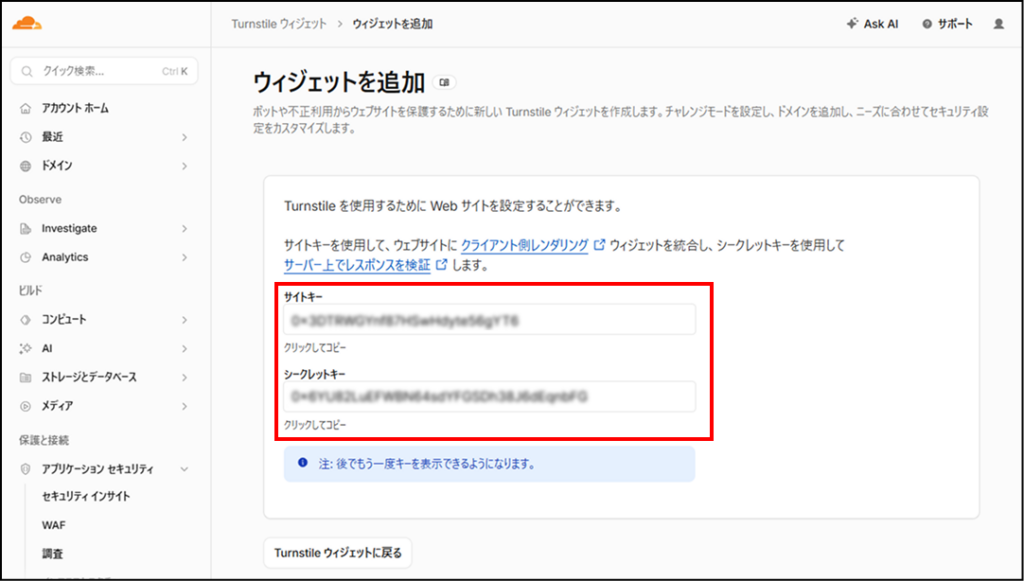Click Turnstile ウィジェットに戻る button
1024x581 pixels.
pyautogui.click(x=338, y=553)
